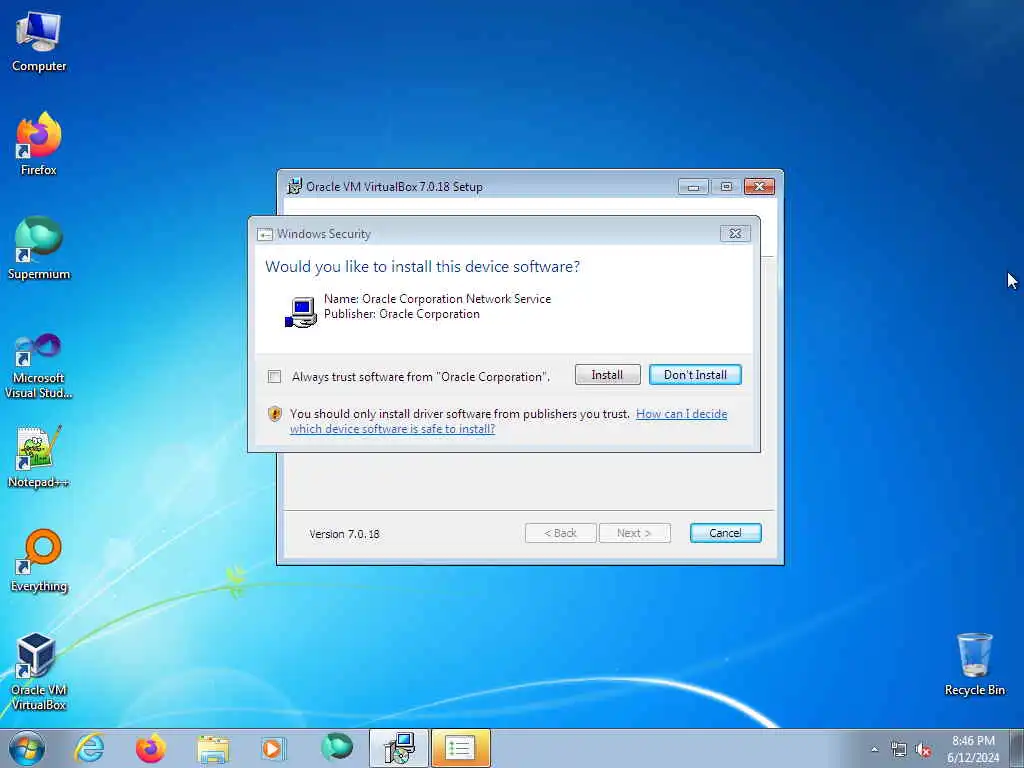Select the Microsoft Visual Studio desktop shortcut
The width and height of the screenshot is (1024, 768).
[39, 366]
